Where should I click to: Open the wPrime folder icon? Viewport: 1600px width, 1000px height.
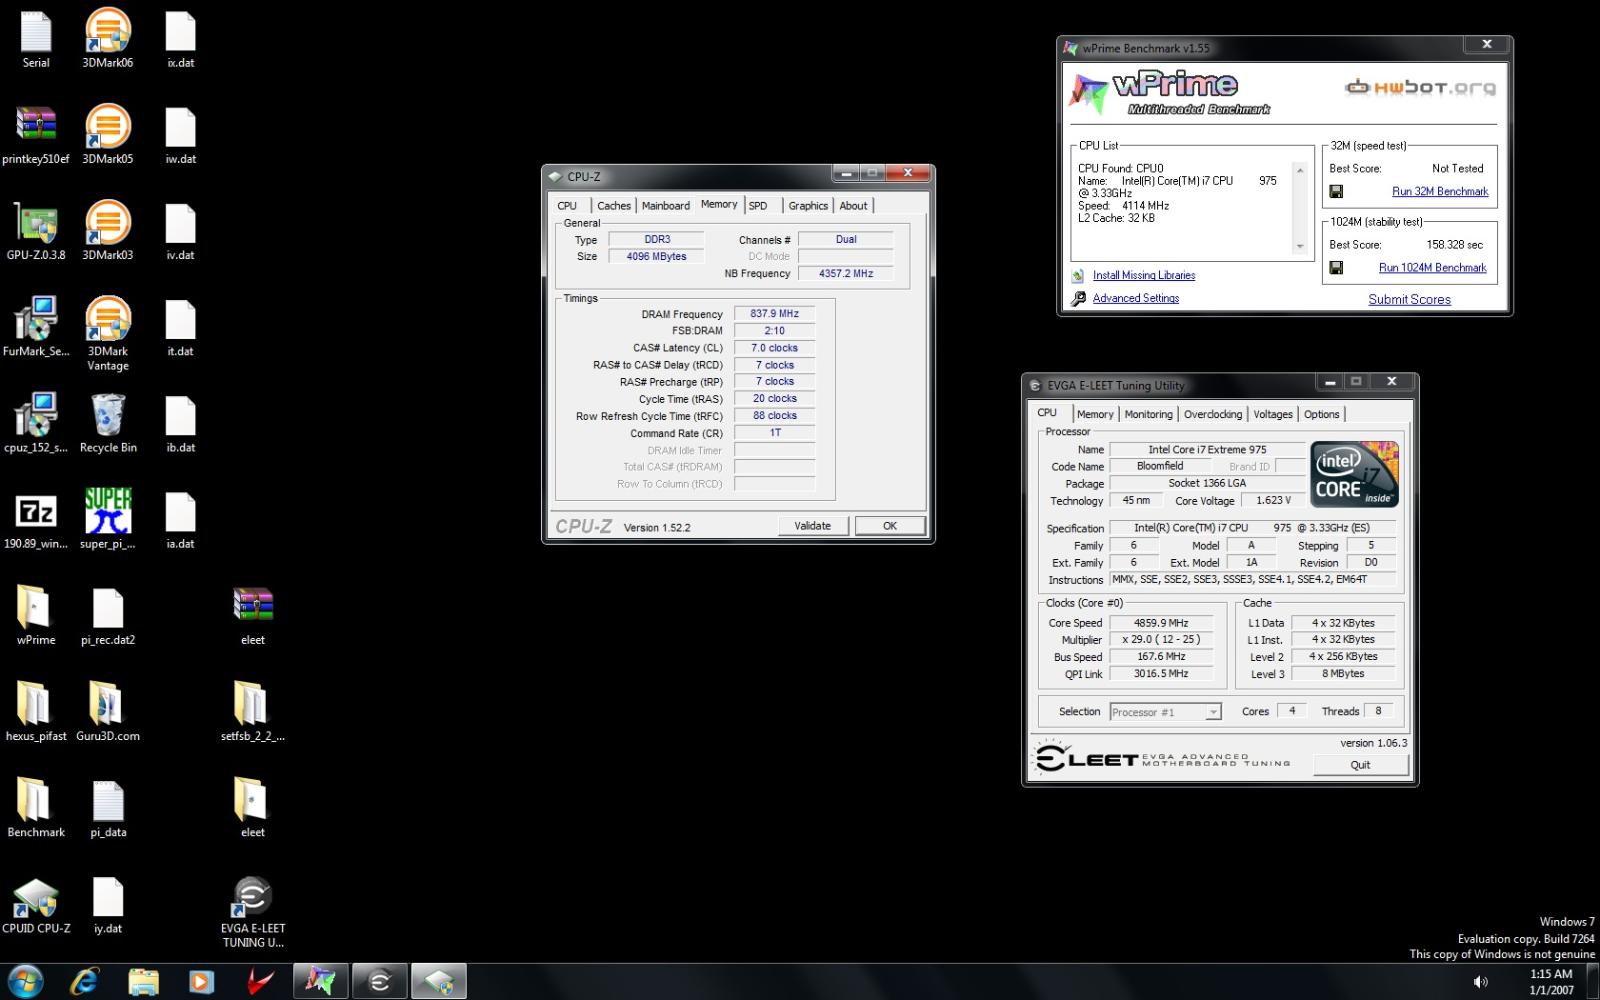(36, 615)
